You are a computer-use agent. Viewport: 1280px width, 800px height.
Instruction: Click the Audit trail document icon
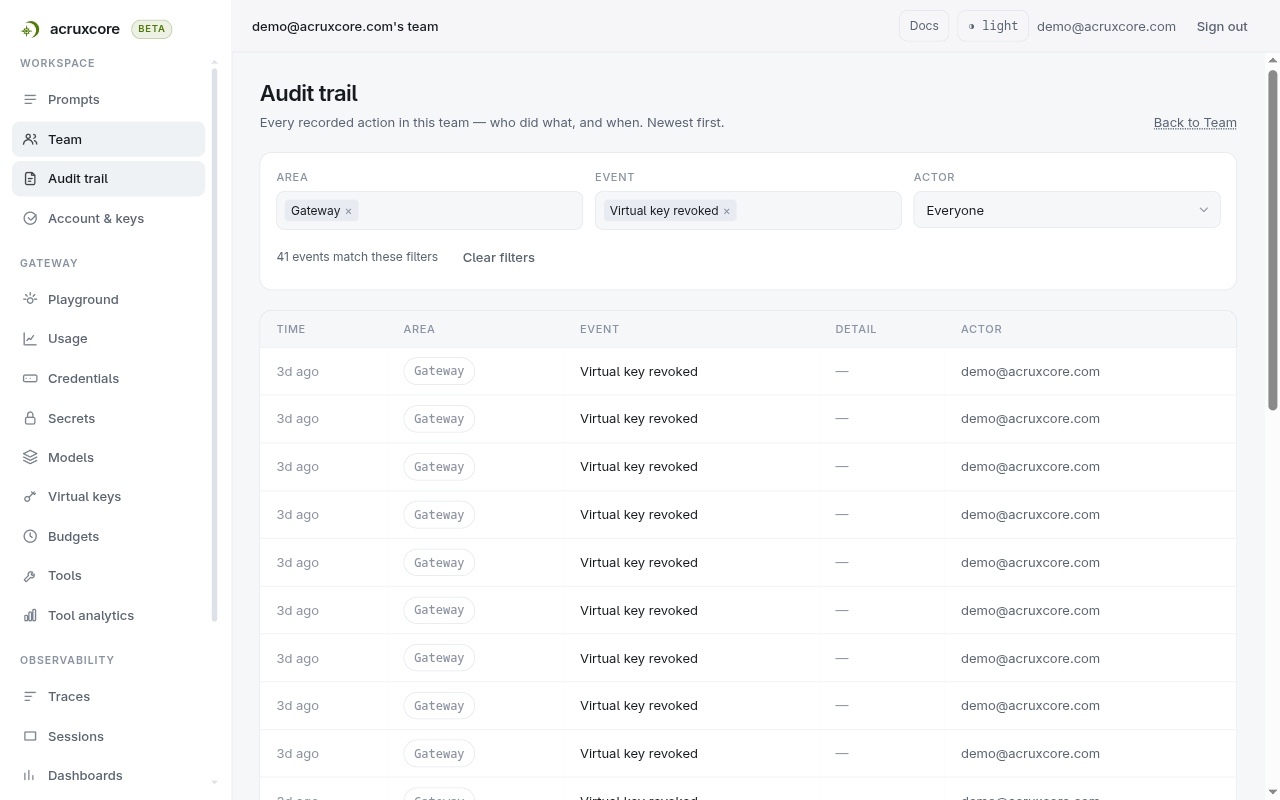click(30, 178)
